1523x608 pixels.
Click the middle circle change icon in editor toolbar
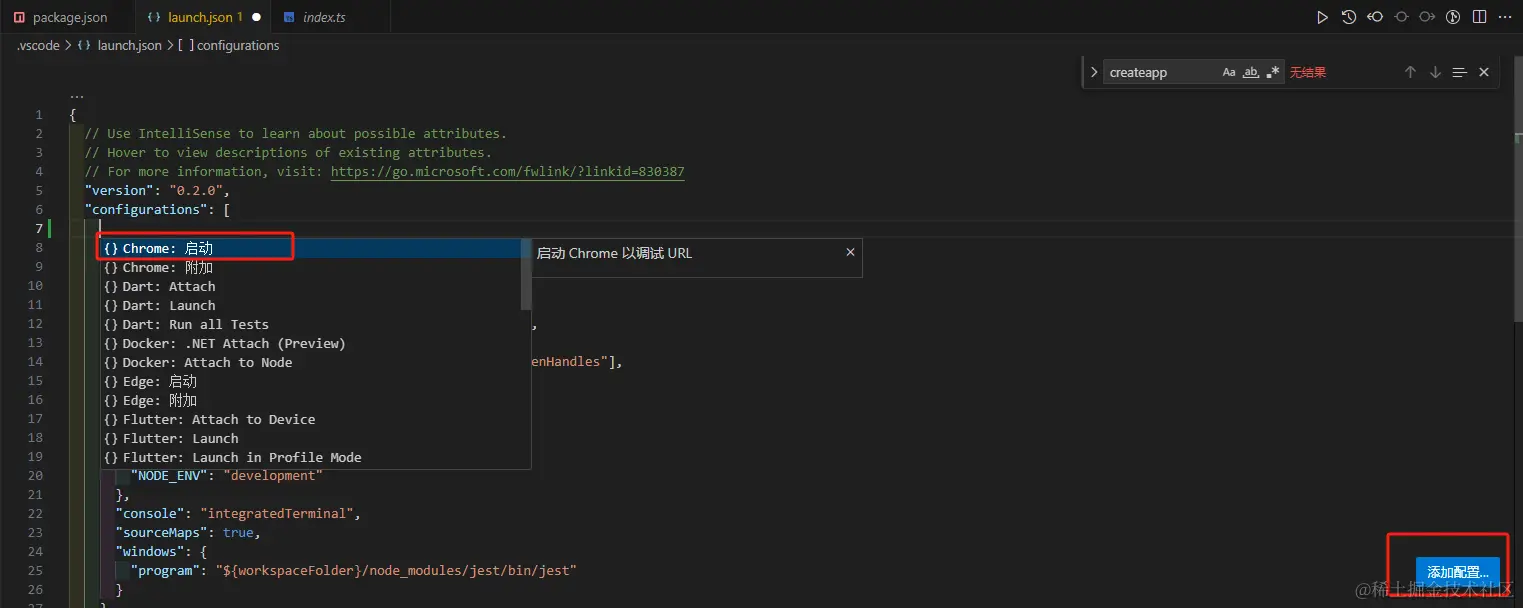1401,17
